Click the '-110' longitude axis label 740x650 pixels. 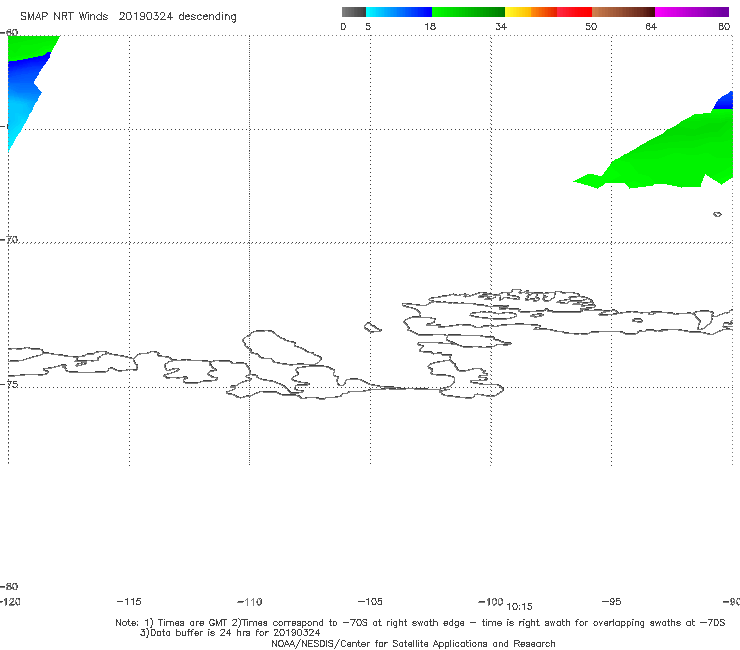tap(250, 602)
